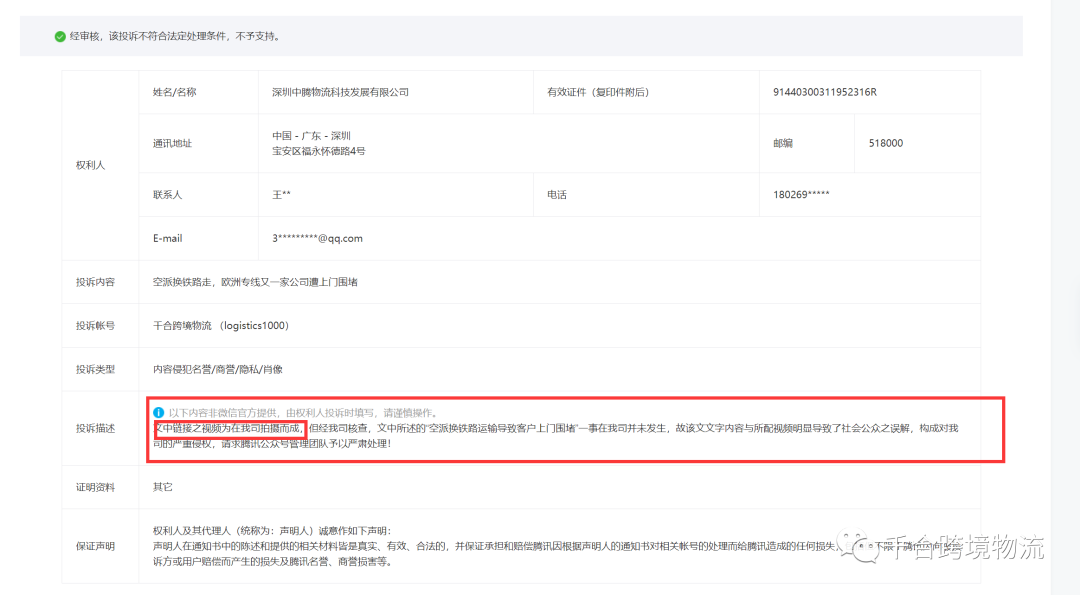Select phone number 180269*****
1080x595 pixels.
point(801,195)
